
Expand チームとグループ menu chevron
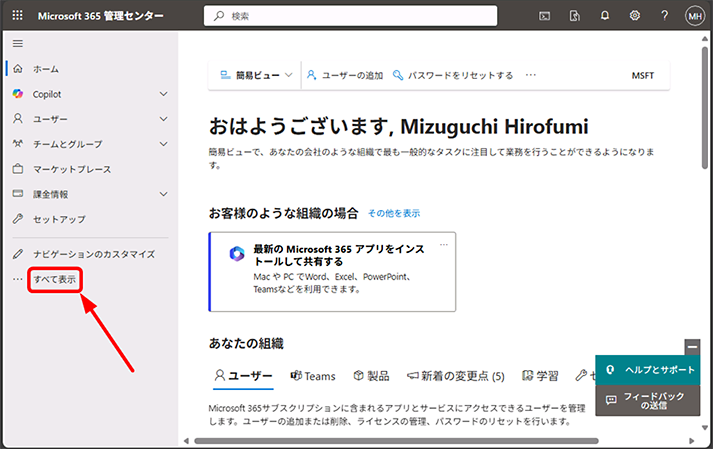click(164, 144)
